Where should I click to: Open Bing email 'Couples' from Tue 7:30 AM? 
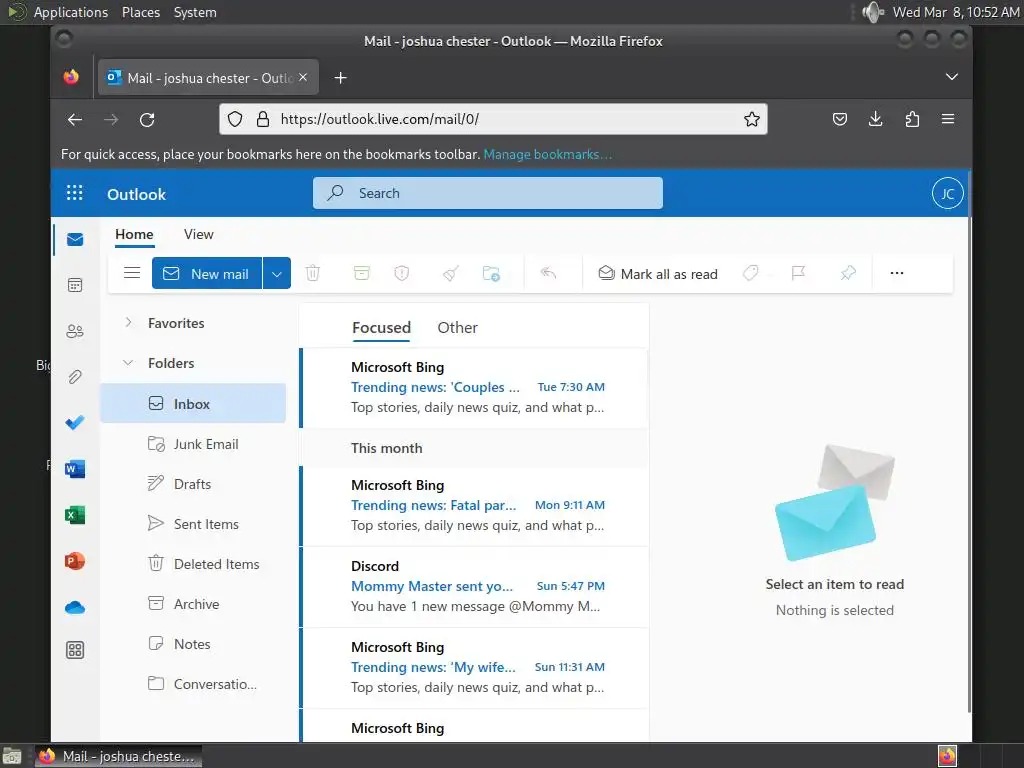pos(474,387)
